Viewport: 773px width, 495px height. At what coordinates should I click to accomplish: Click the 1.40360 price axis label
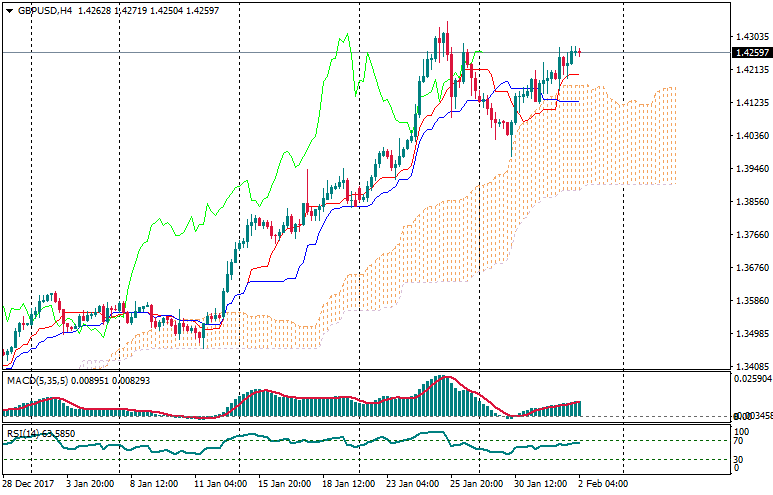click(x=749, y=136)
